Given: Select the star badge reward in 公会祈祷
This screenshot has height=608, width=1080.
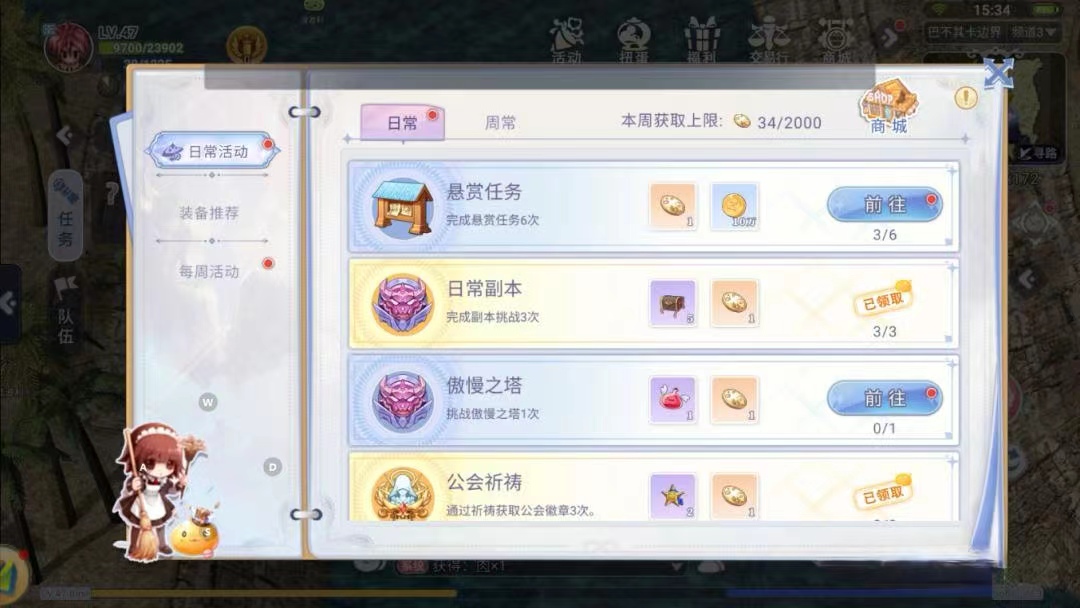Looking at the screenshot, I should 673,496.
